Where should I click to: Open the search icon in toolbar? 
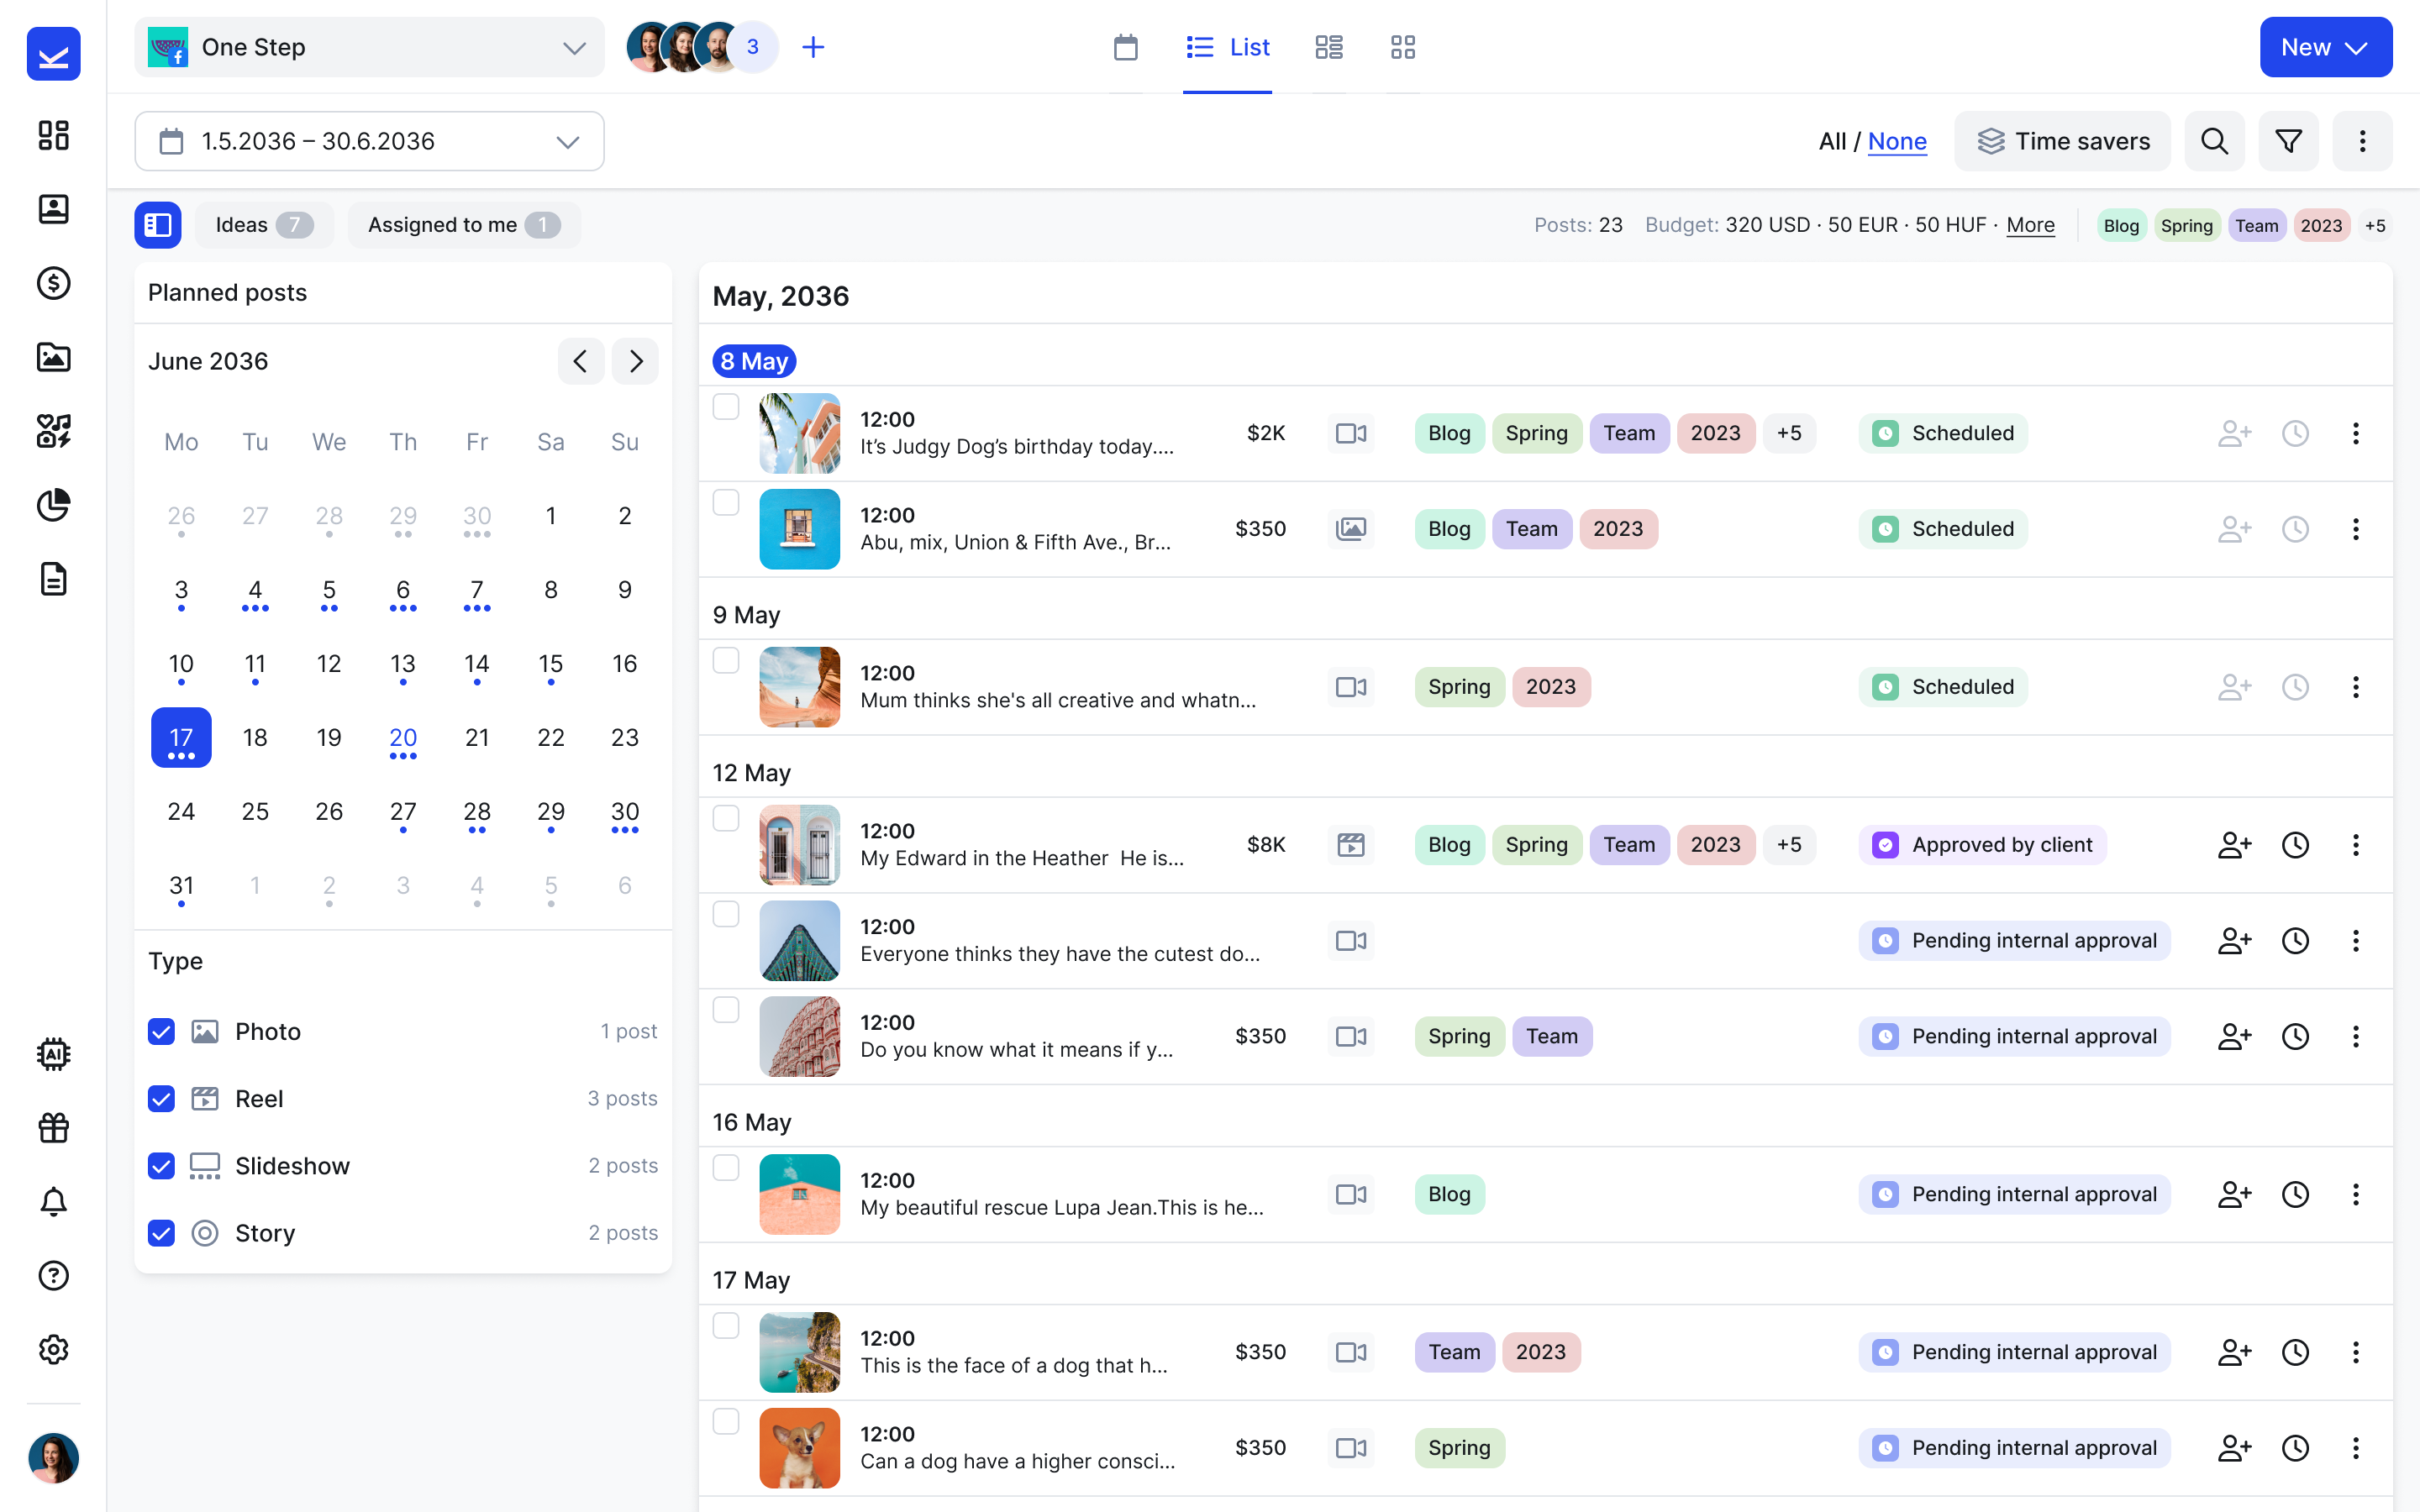click(x=2214, y=141)
